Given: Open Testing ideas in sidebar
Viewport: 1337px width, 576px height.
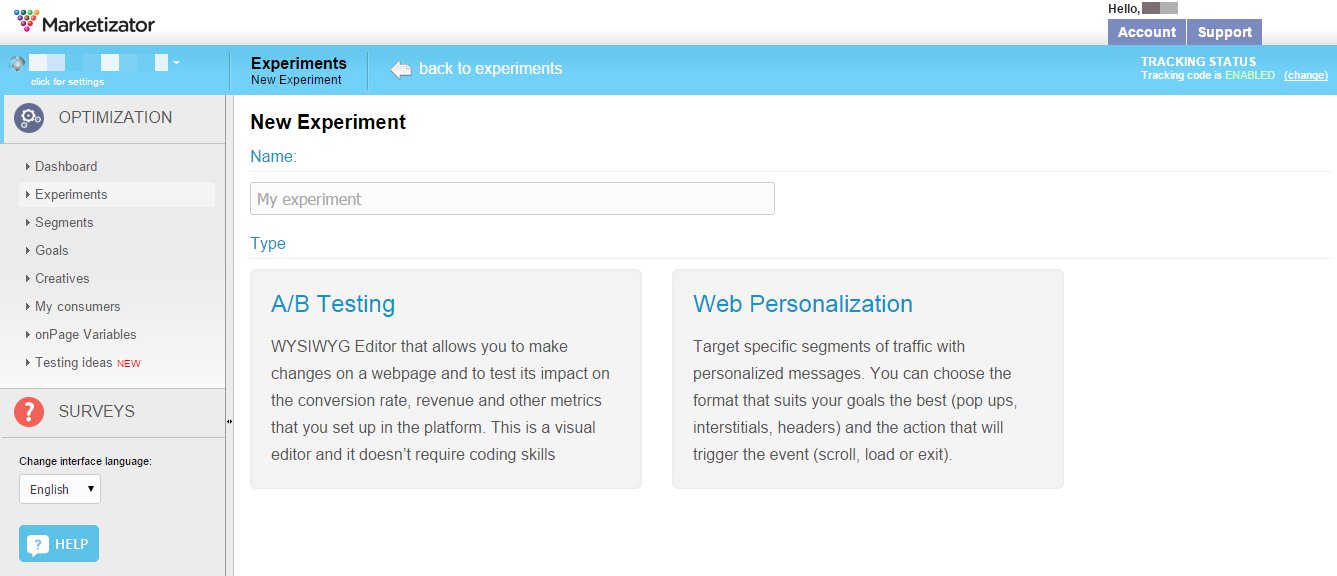Looking at the screenshot, I should tap(74, 362).
